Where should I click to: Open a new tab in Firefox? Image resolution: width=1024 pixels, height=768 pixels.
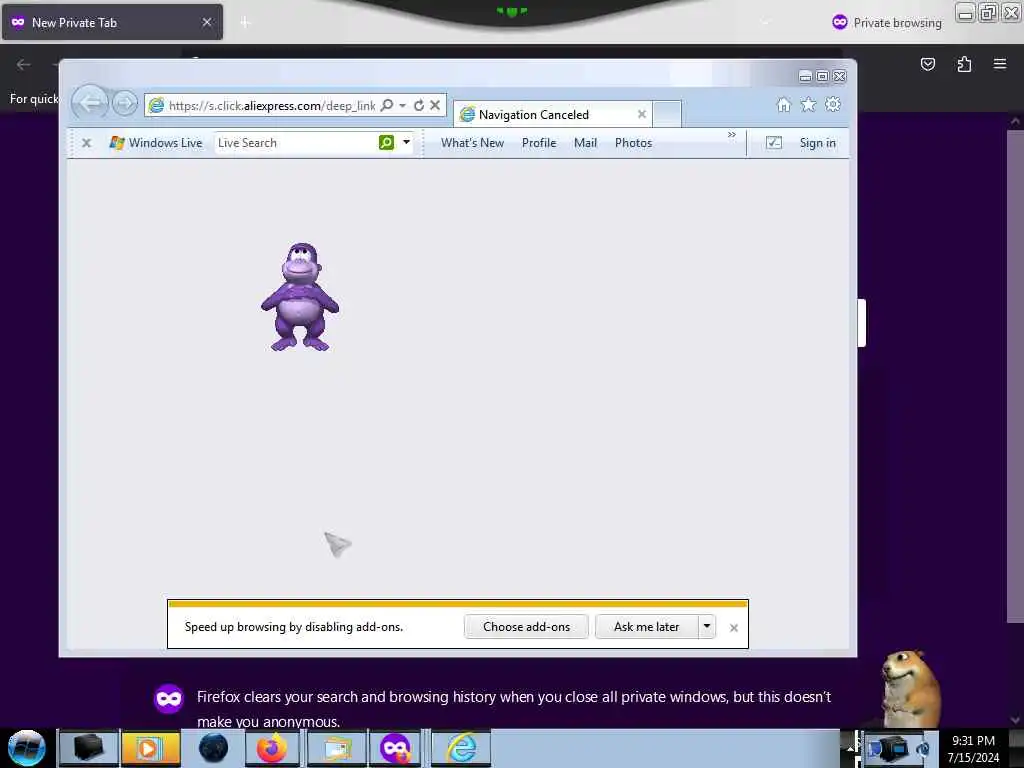tap(245, 23)
